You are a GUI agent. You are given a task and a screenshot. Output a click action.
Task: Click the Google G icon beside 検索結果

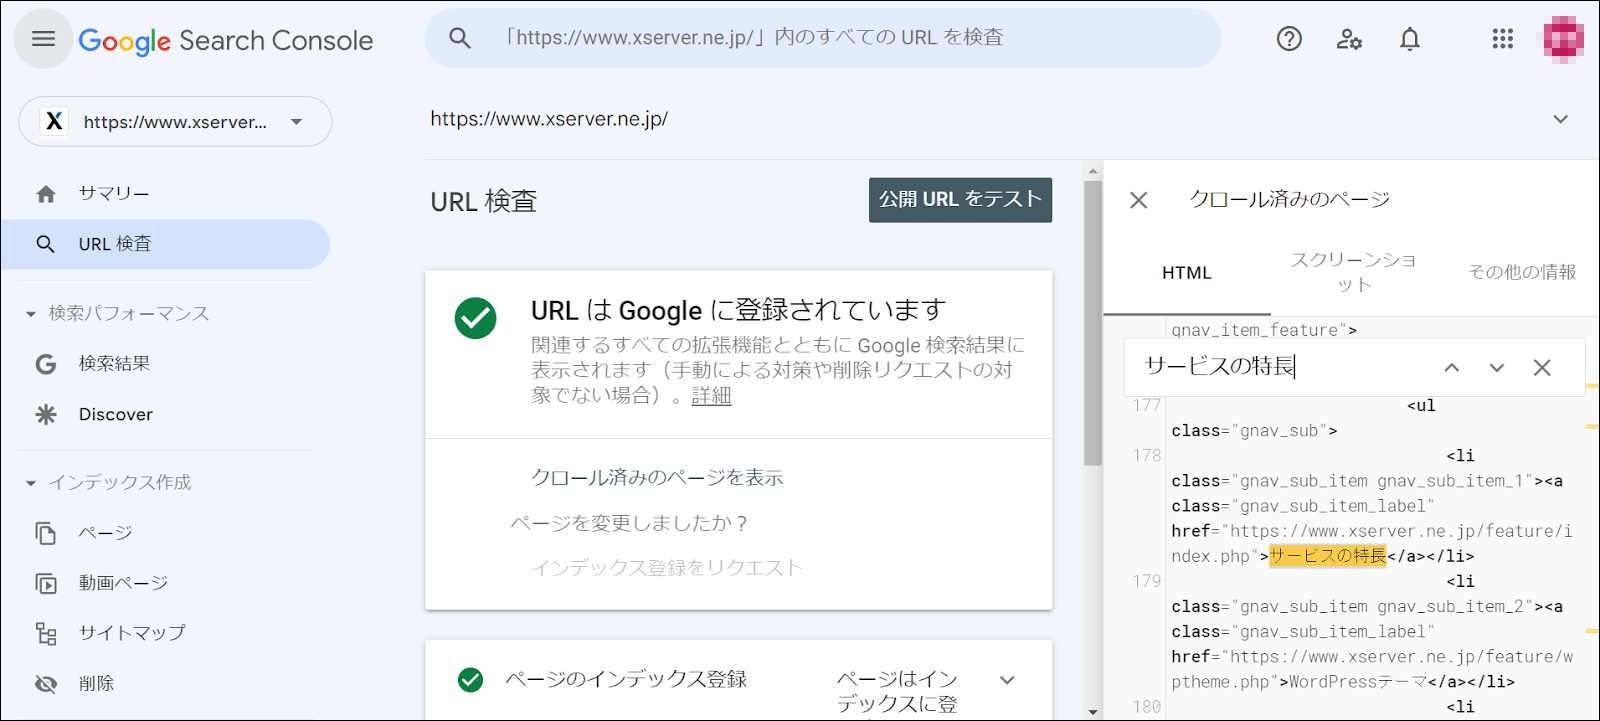(x=46, y=364)
